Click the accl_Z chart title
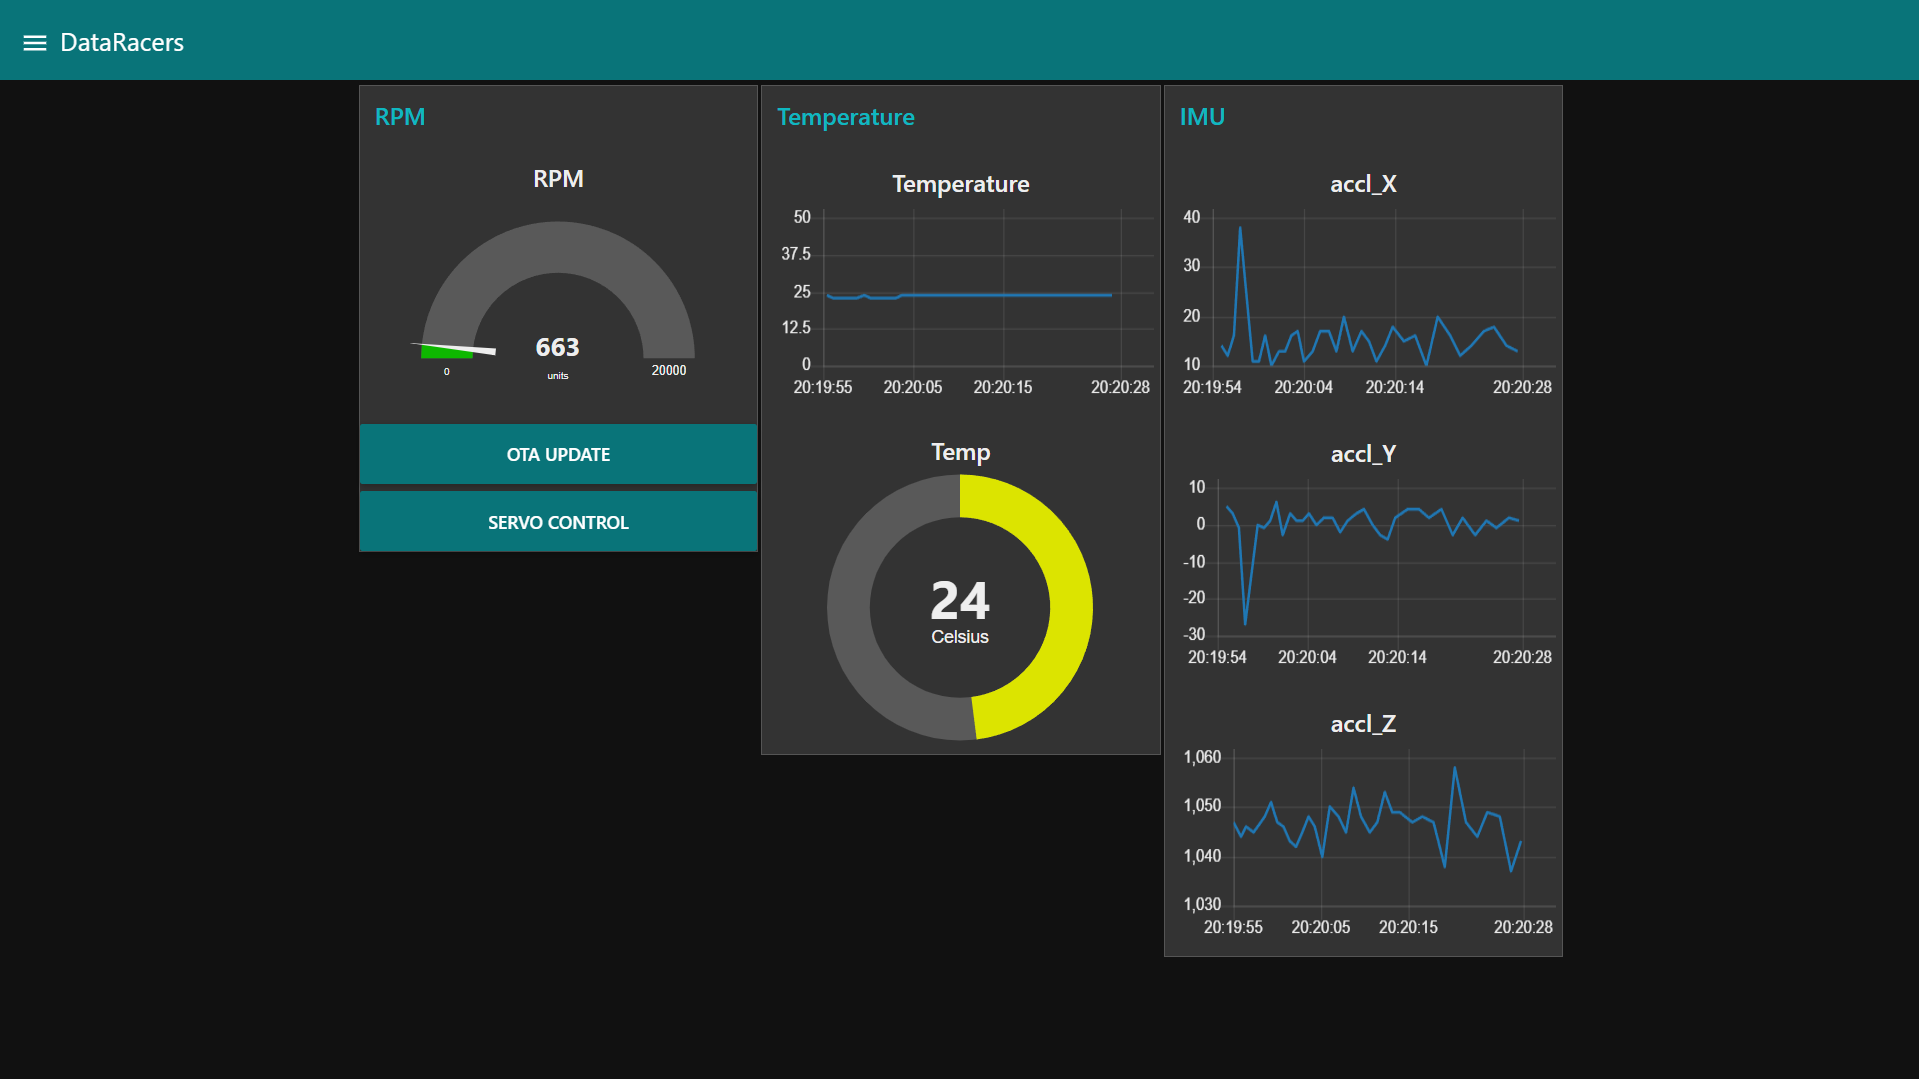Screen dimensions: 1919x1079 tap(1363, 724)
